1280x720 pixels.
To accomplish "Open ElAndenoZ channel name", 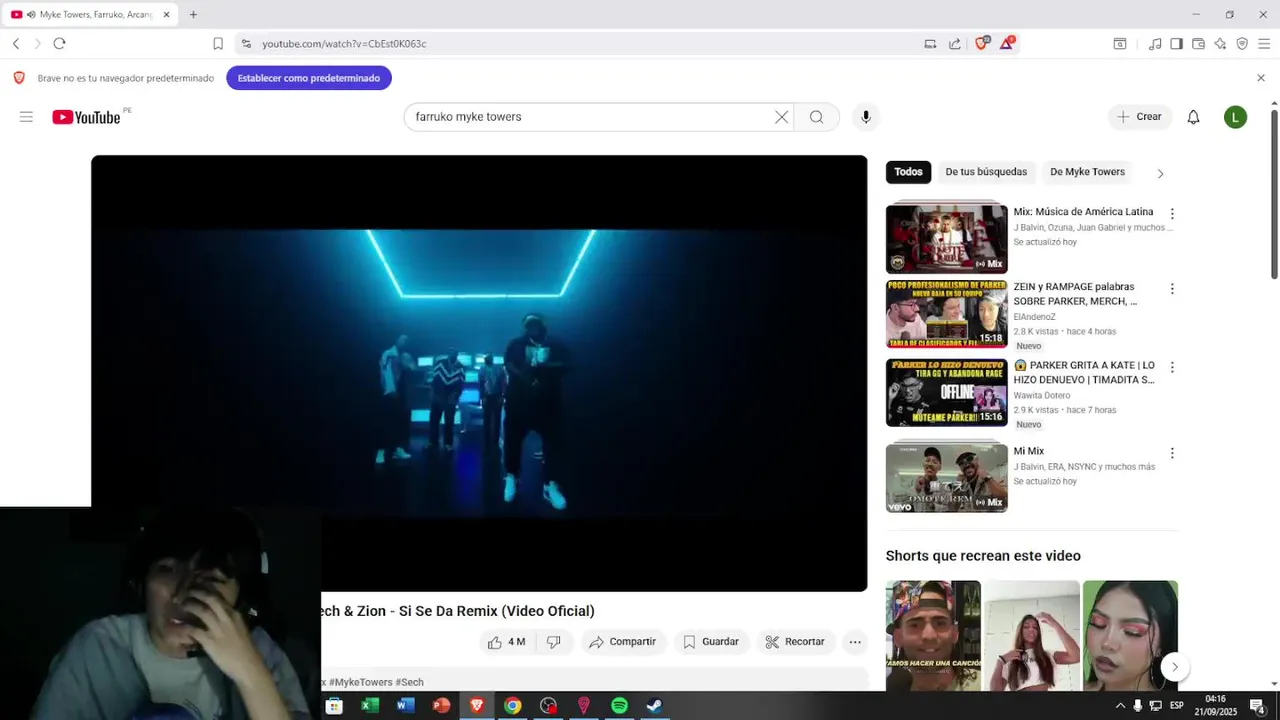I will [1034, 317].
